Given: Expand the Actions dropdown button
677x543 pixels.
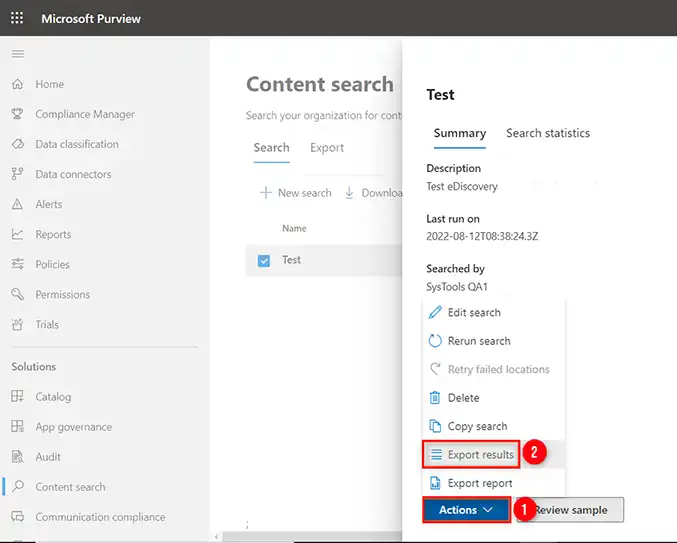Looking at the screenshot, I should click(x=467, y=510).
